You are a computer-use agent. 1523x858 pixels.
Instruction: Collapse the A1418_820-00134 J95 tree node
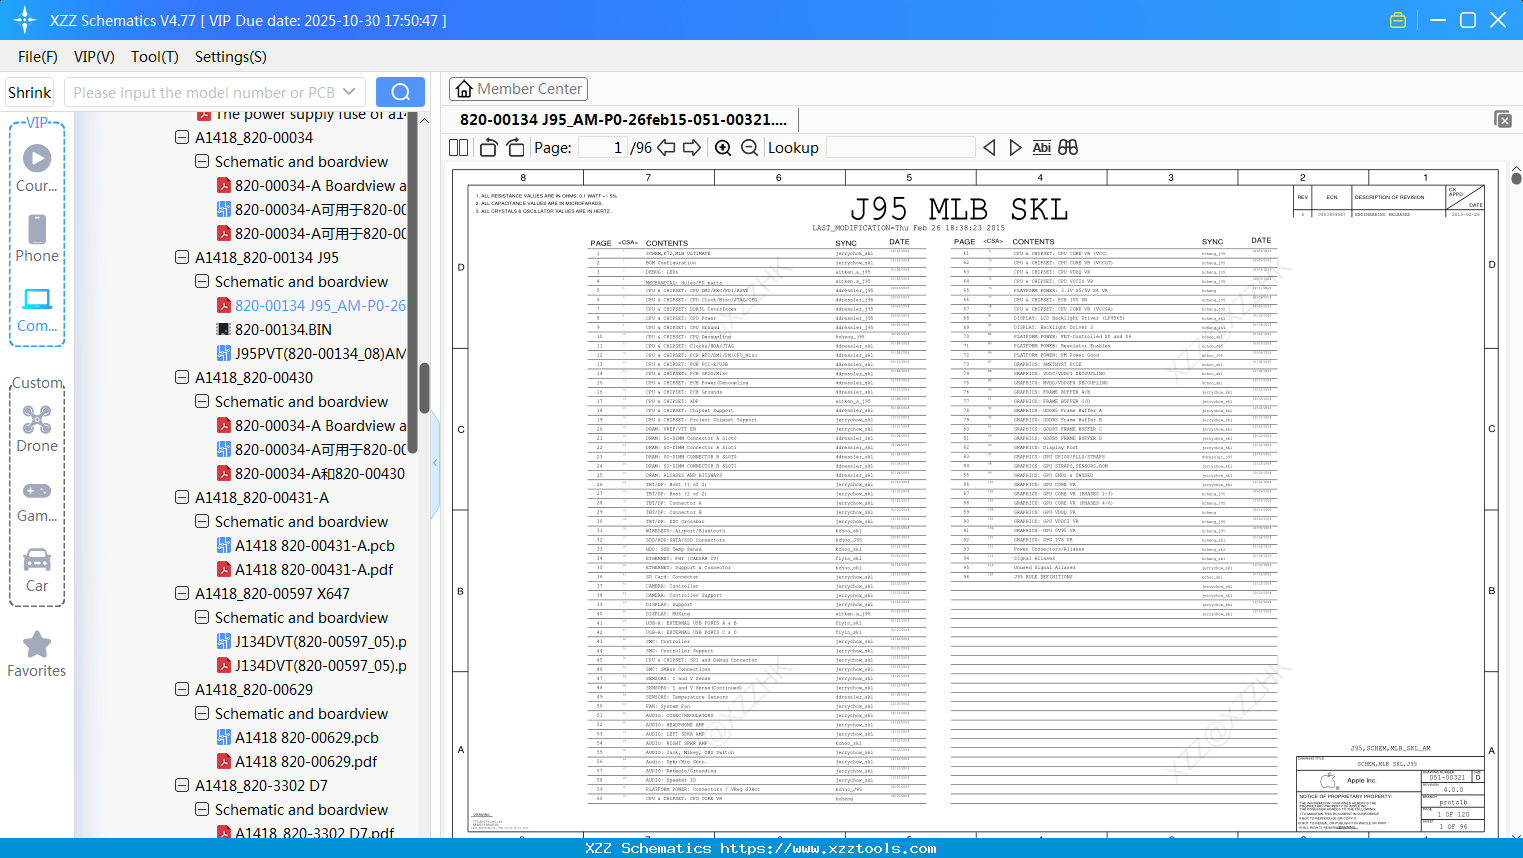pyautogui.click(x=182, y=258)
